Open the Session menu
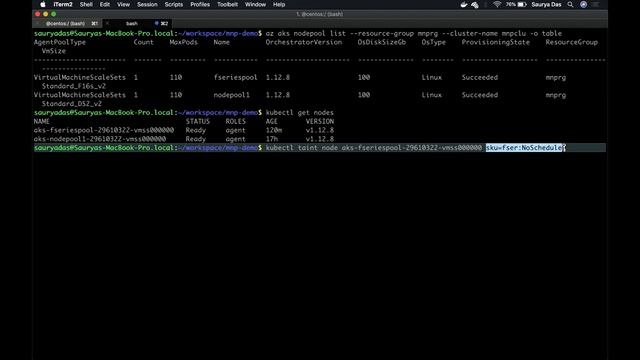Image resolution: width=640 pixels, height=360 pixels. point(147,4)
